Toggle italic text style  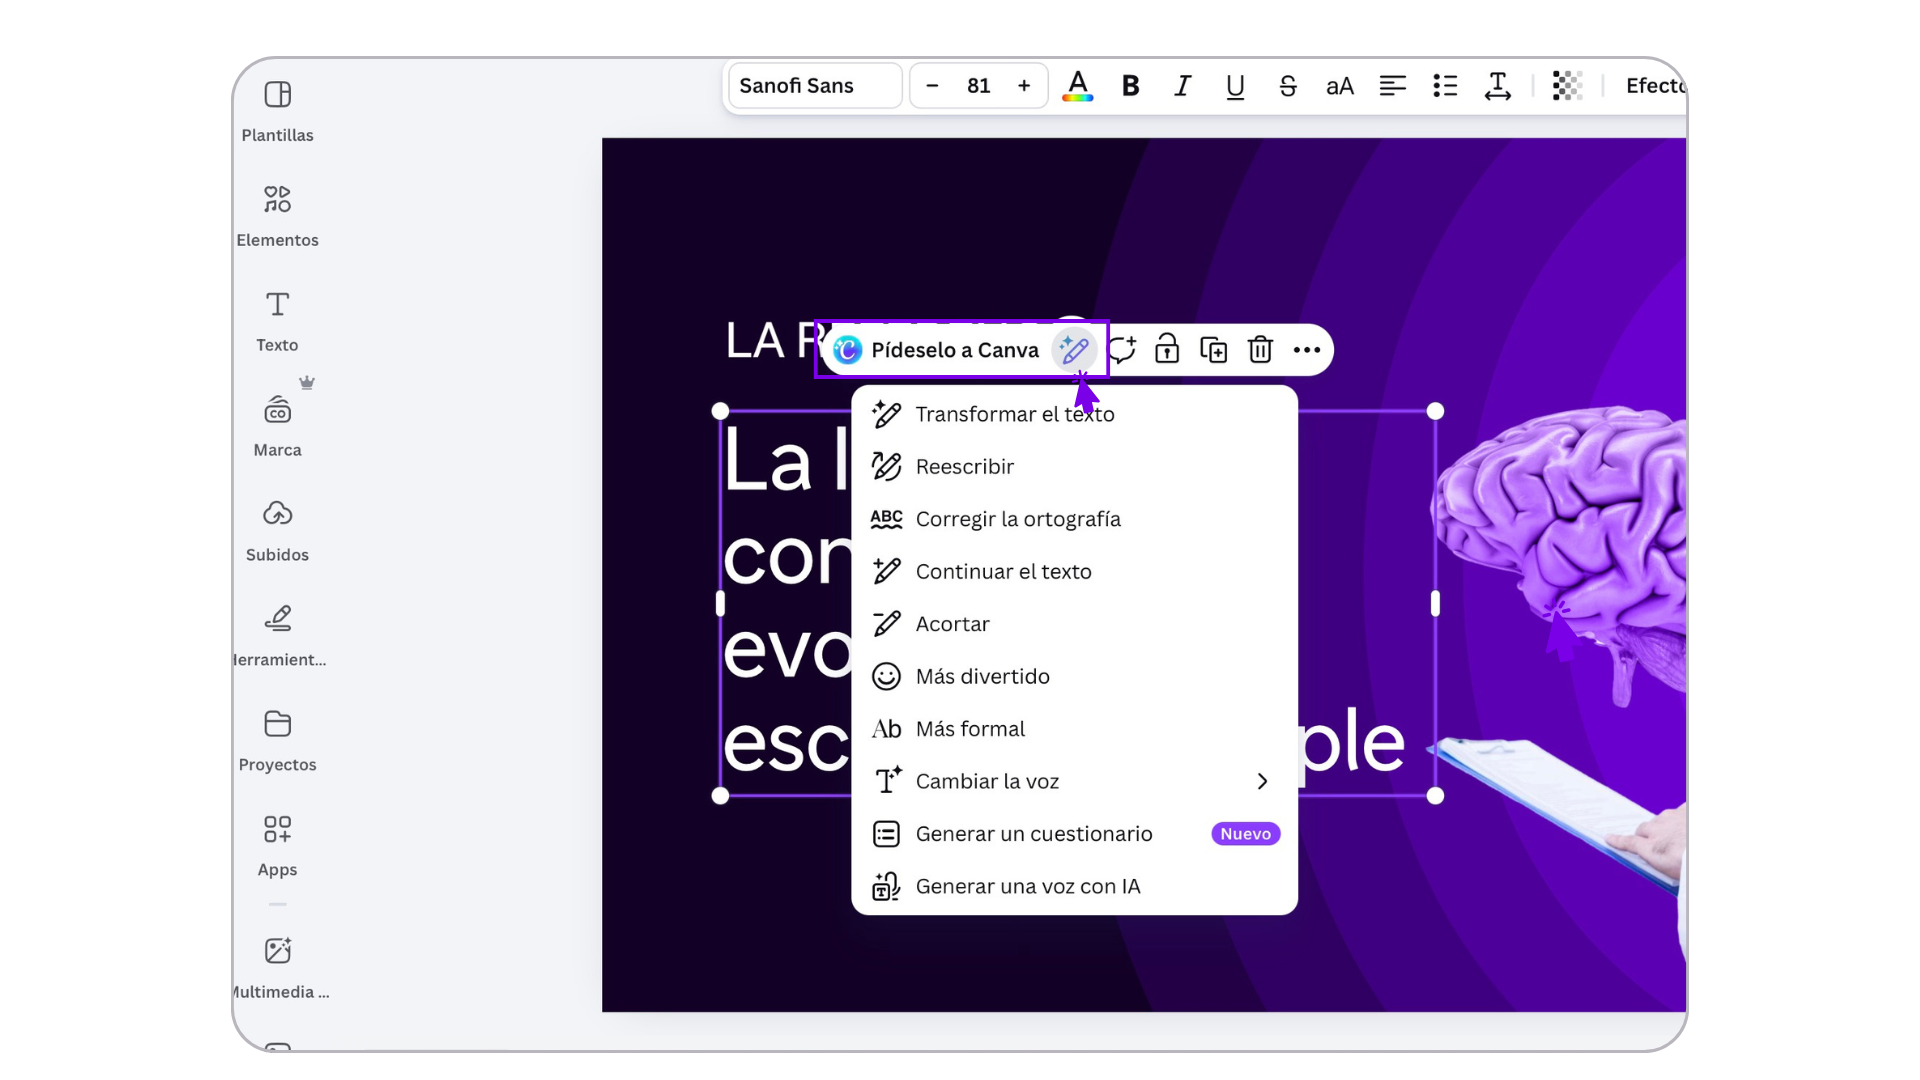(x=1182, y=86)
